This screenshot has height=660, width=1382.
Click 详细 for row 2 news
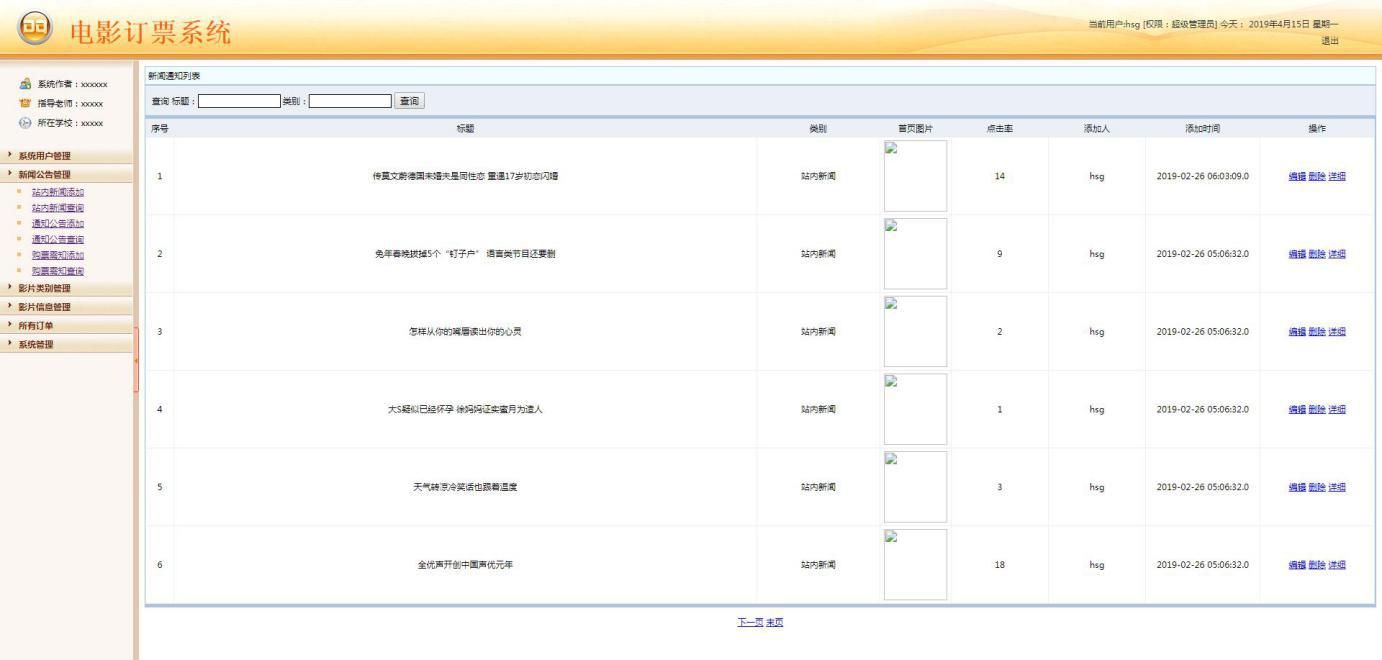point(1336,254)
